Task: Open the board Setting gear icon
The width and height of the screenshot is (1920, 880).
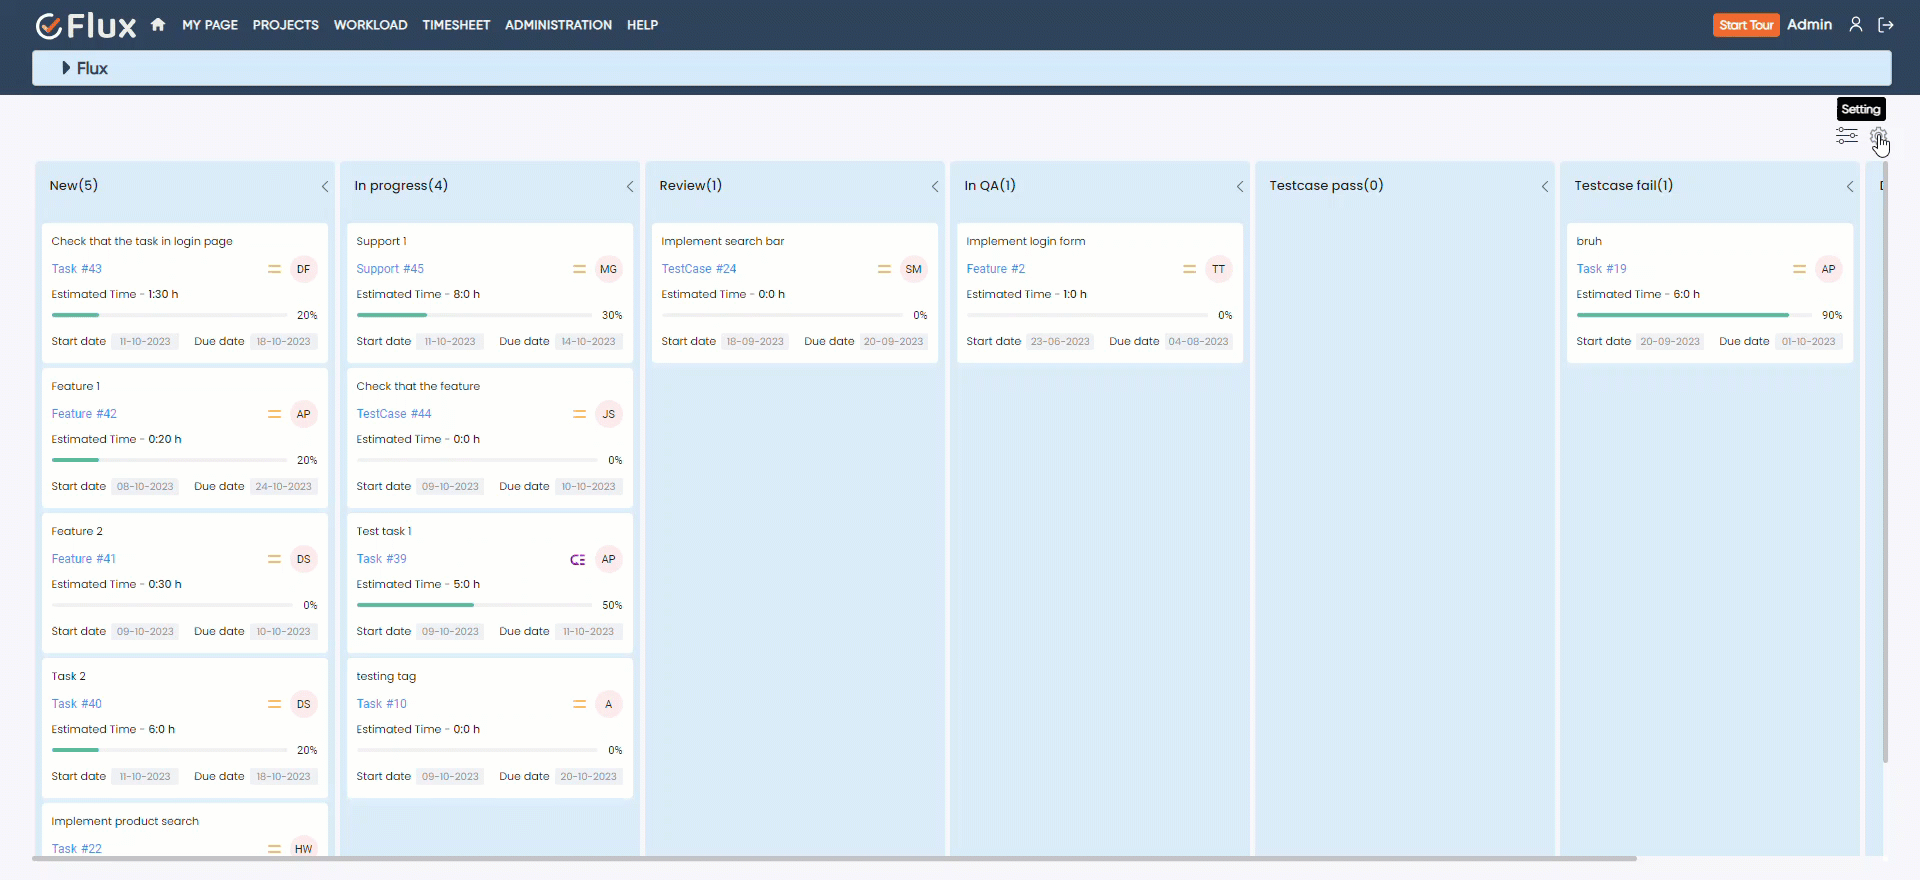Action: tap(1878, 136)
